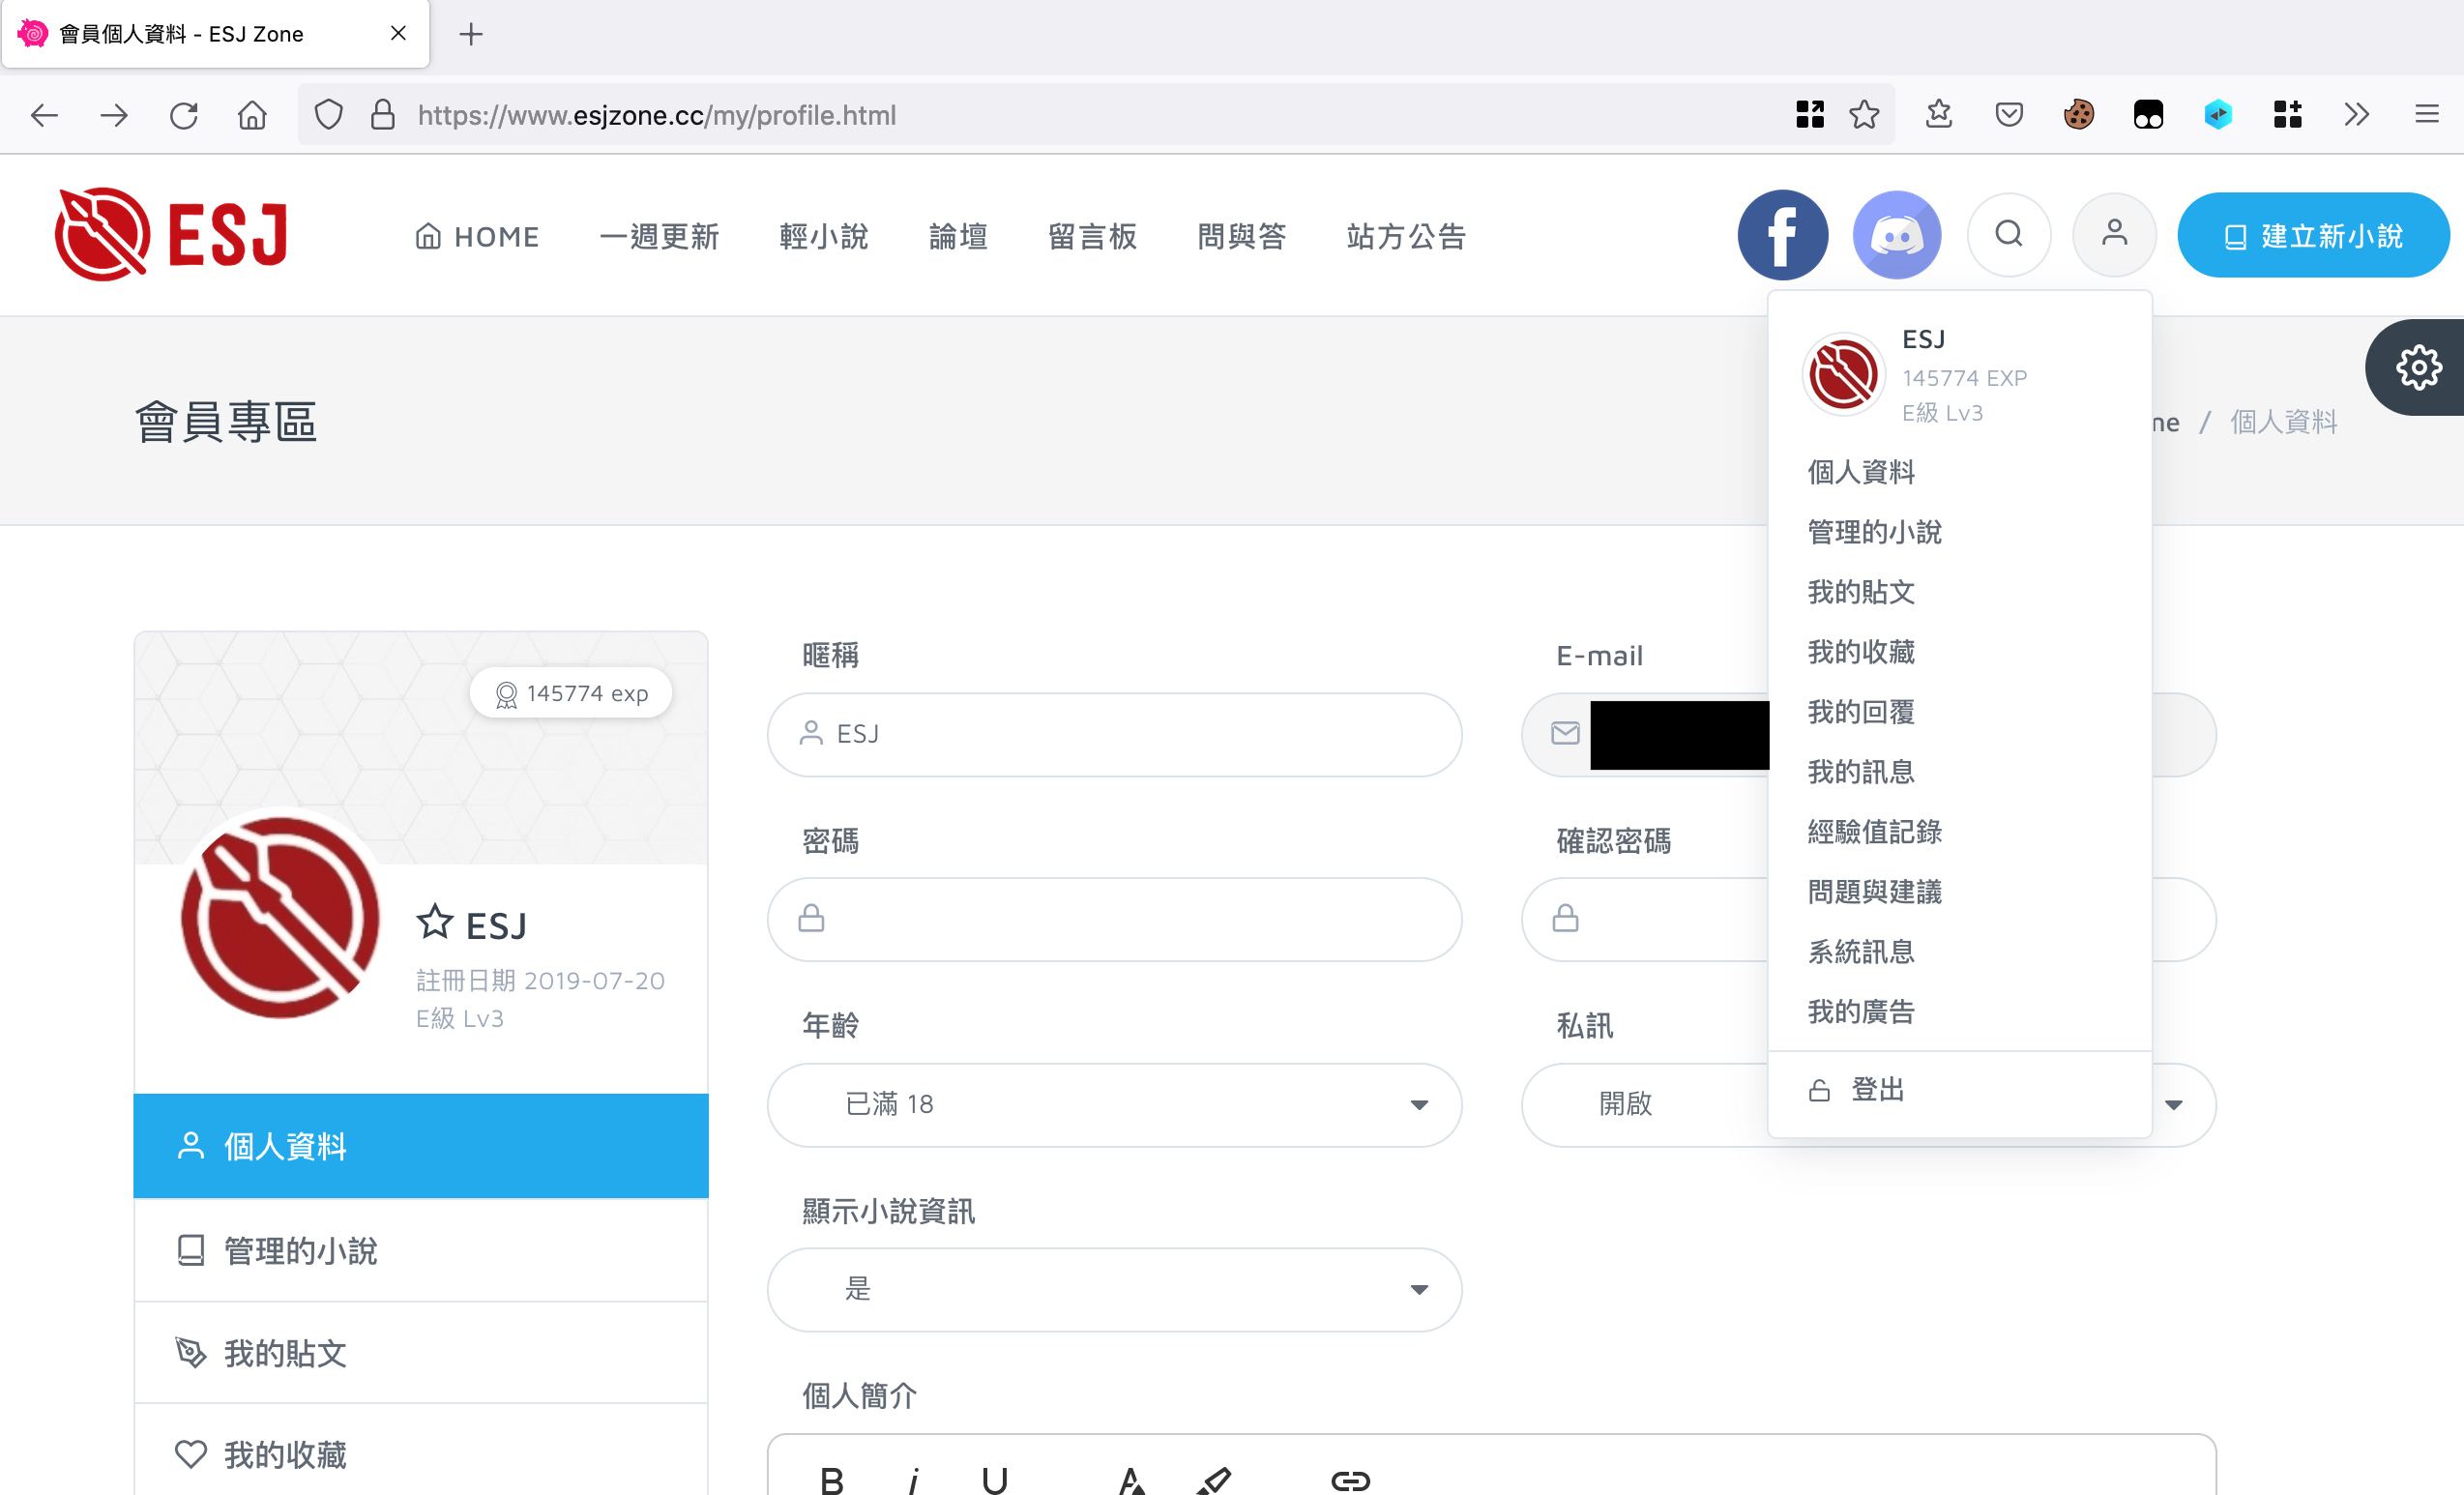Open 系統訊息 in the dropdown menu
This screenshot has height=1495, width=2464.
[1860, 951]
